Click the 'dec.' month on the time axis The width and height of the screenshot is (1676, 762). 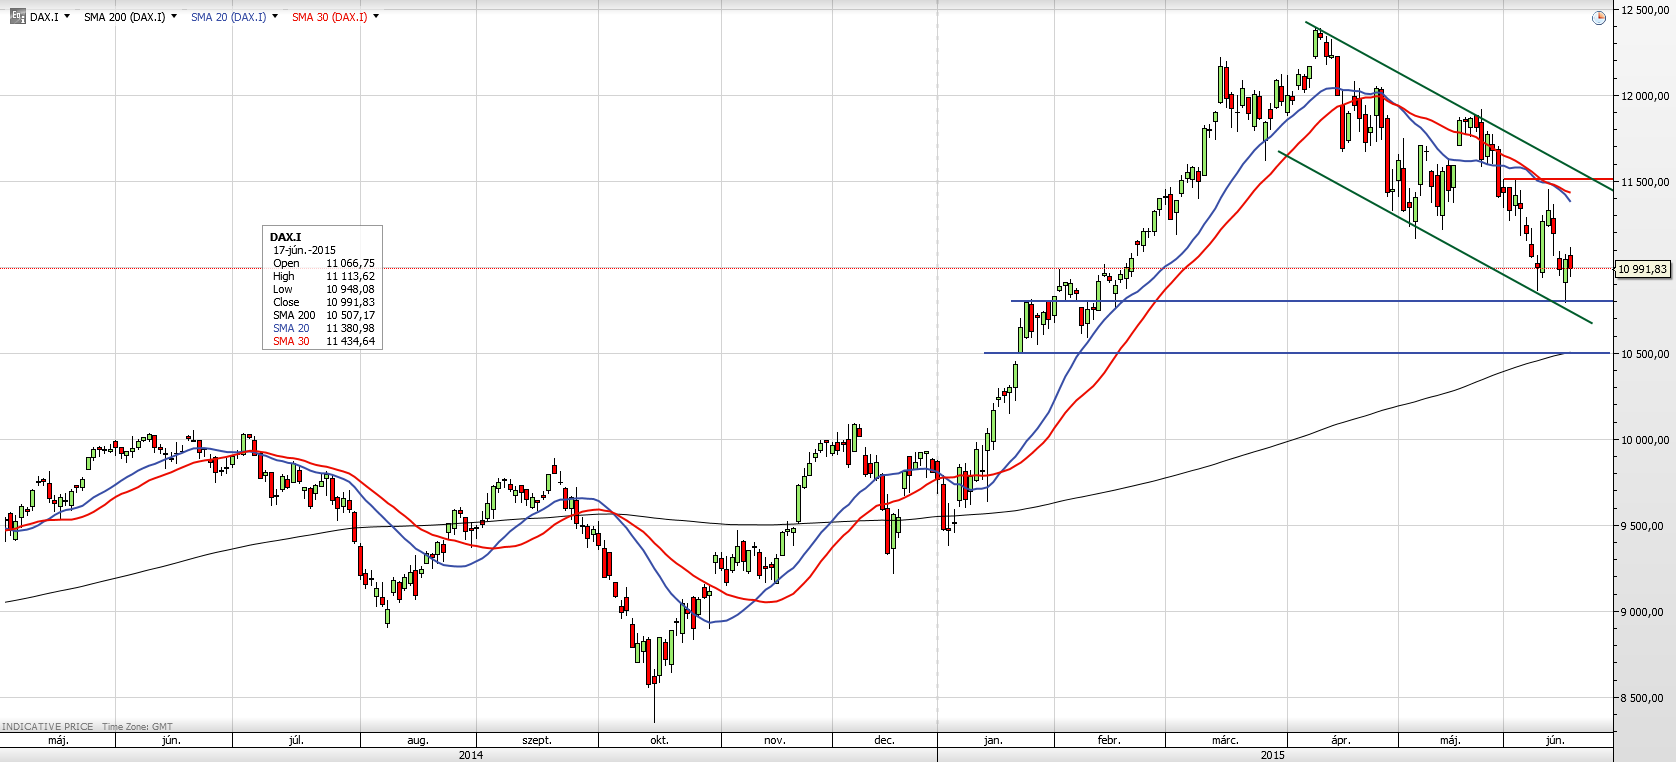[884, 741]
